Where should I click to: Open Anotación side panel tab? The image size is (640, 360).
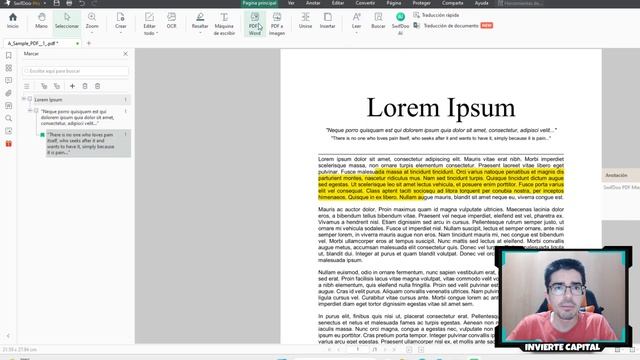(x=617, y=175)
